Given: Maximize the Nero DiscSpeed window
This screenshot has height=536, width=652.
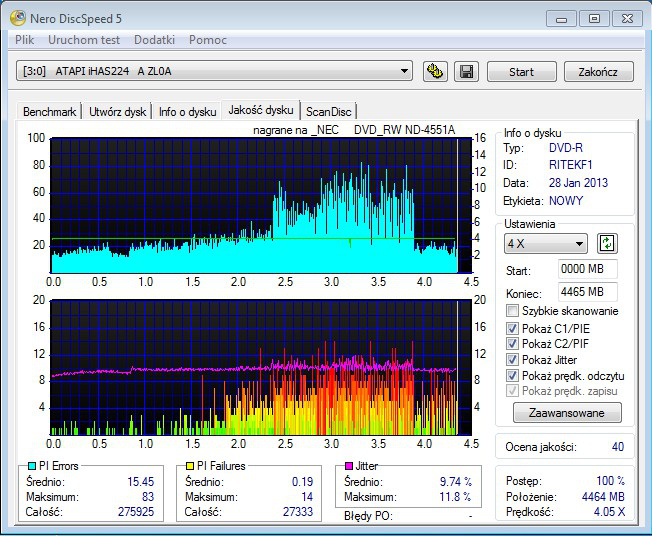Looking at the screenshot, I should pos(595,19).
